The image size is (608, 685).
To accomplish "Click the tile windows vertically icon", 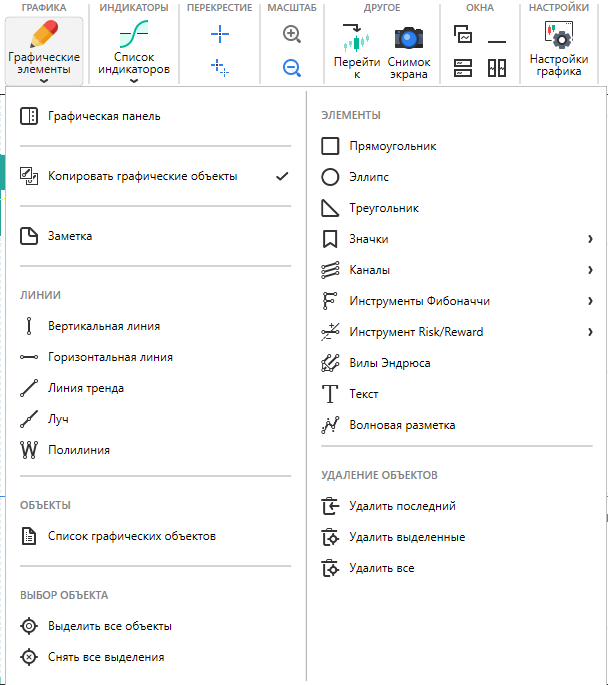I will (x=497, y=68).
